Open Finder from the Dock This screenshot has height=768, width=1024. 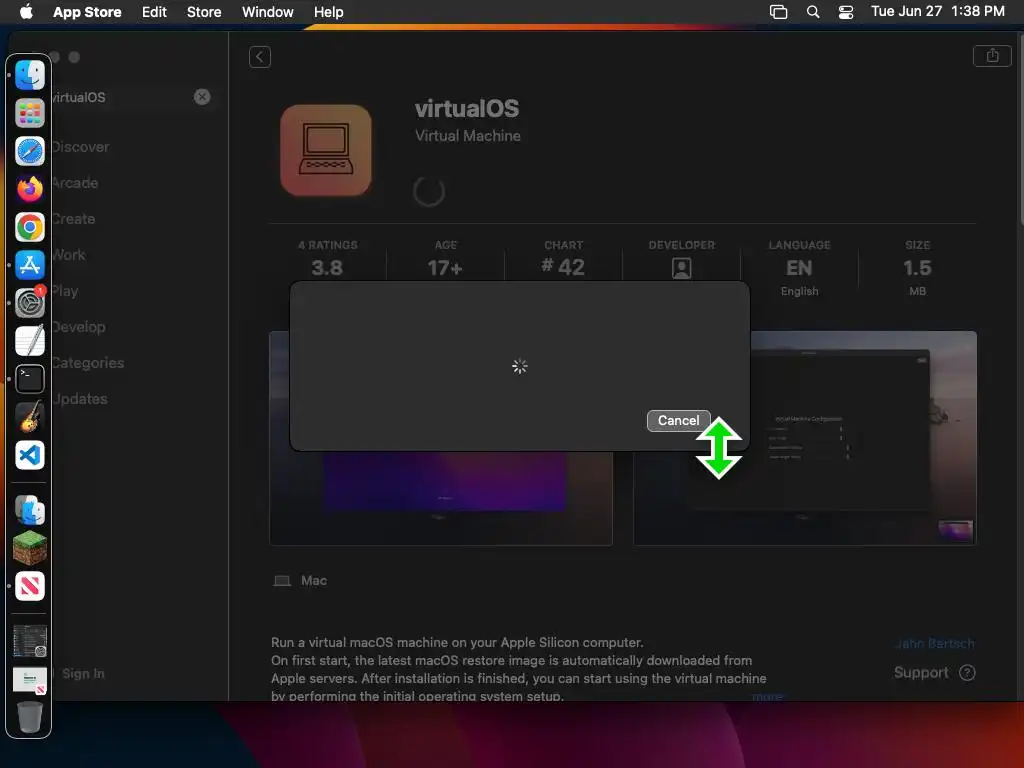[x=30, y=74]
